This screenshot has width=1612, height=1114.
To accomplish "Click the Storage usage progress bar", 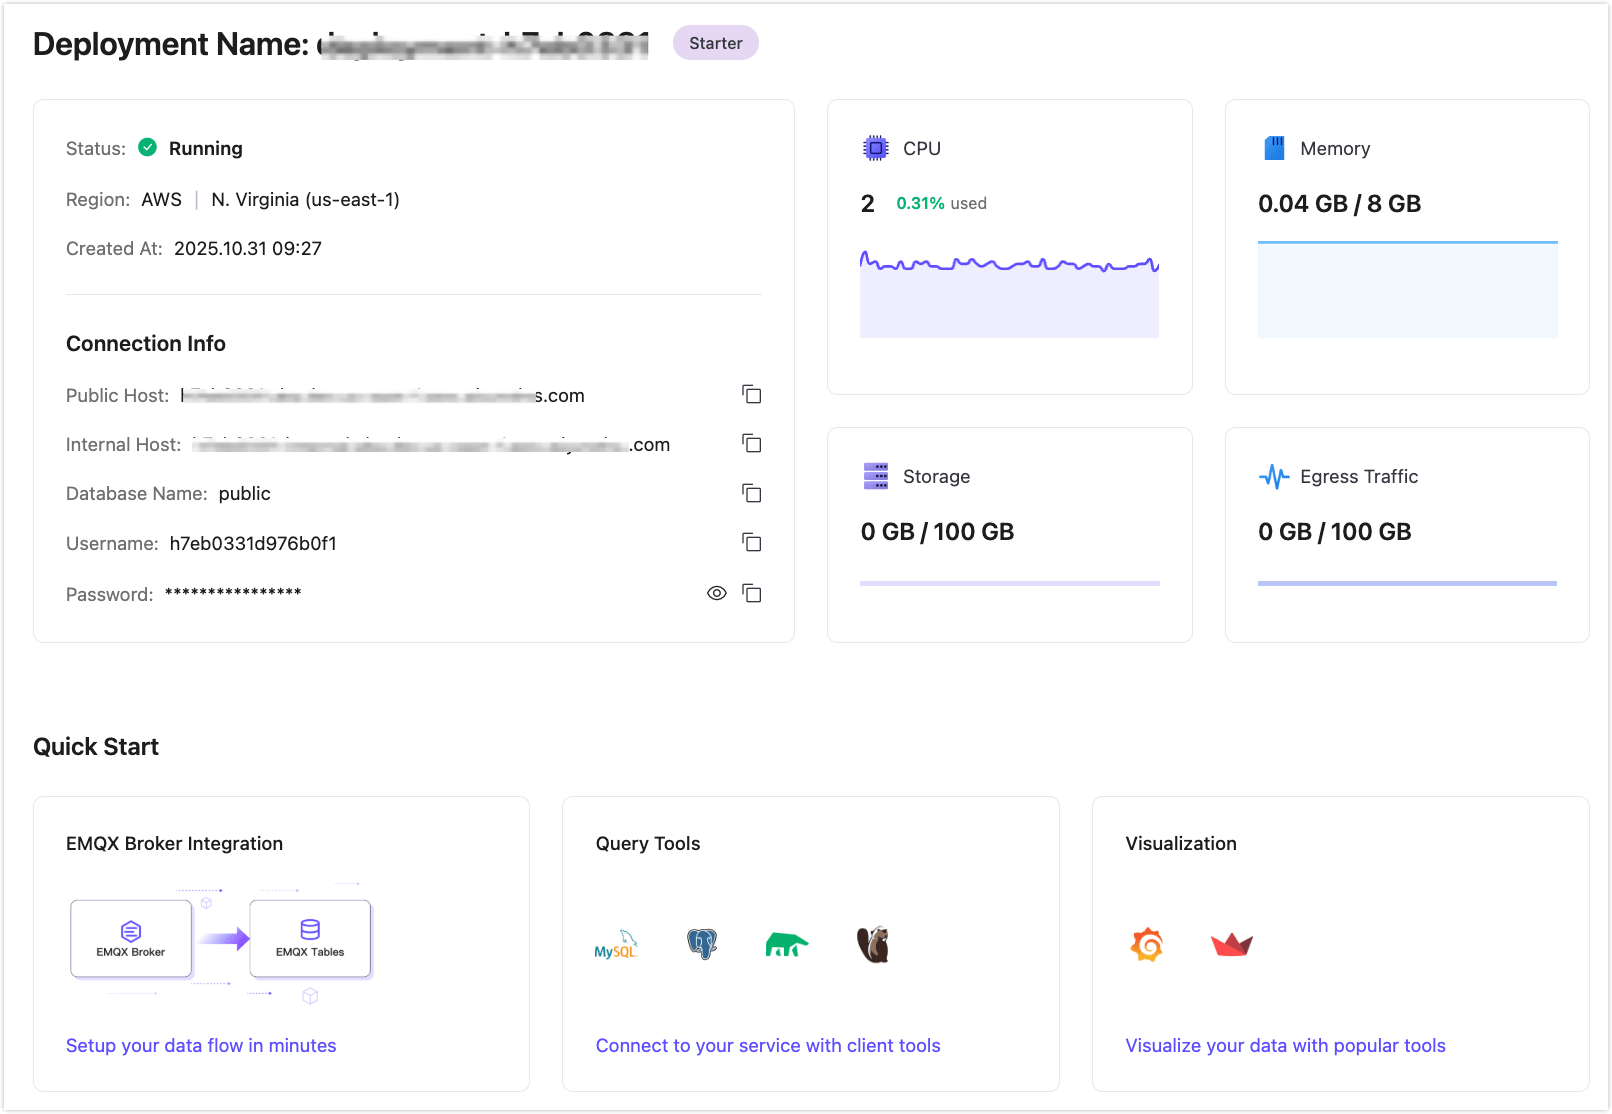I will (1009, 581).
